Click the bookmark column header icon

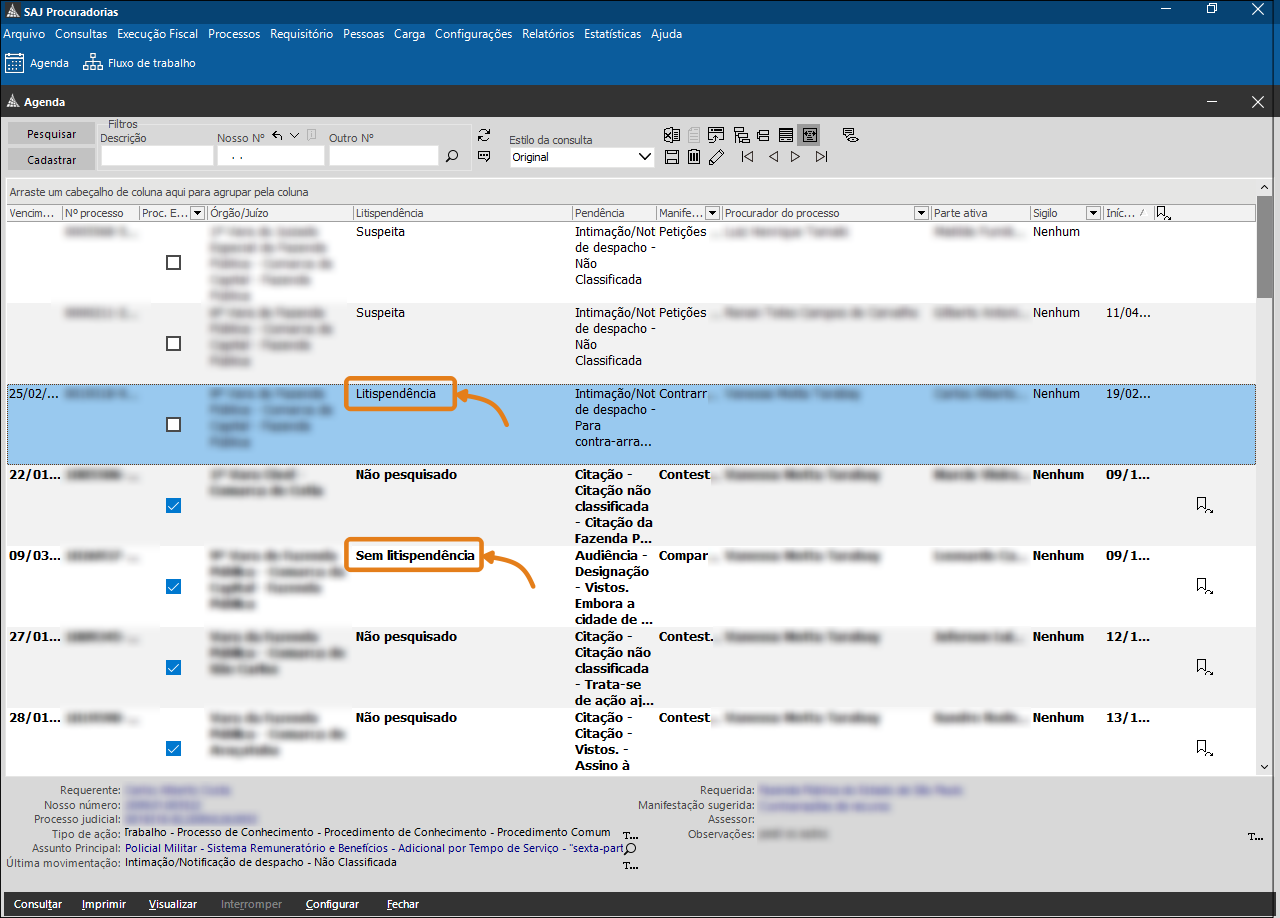point(1162,213)
